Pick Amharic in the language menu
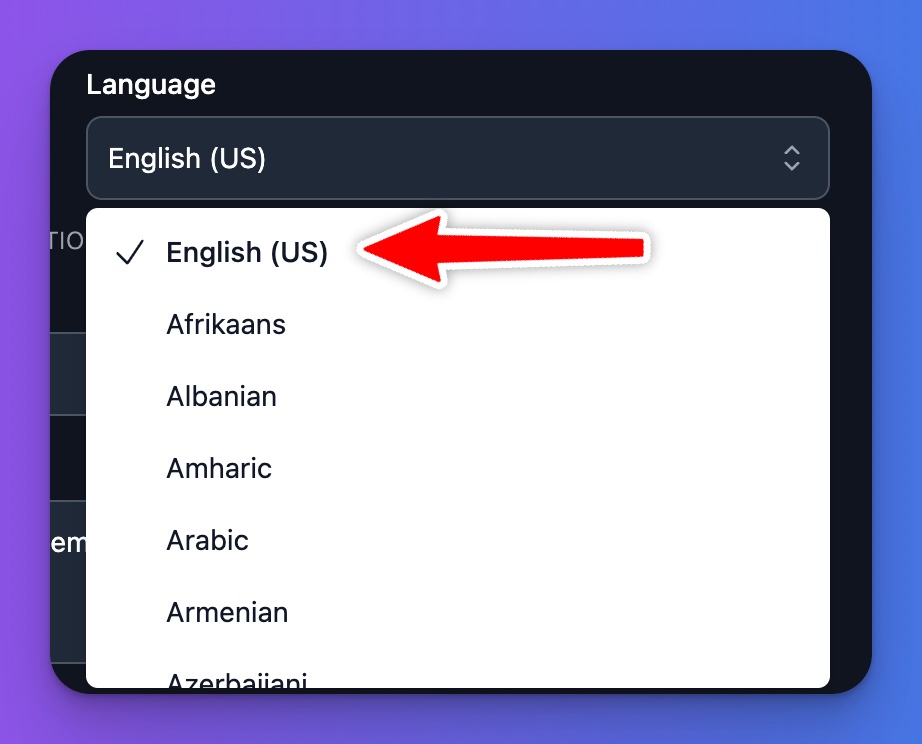 click(x=219, y=468)
